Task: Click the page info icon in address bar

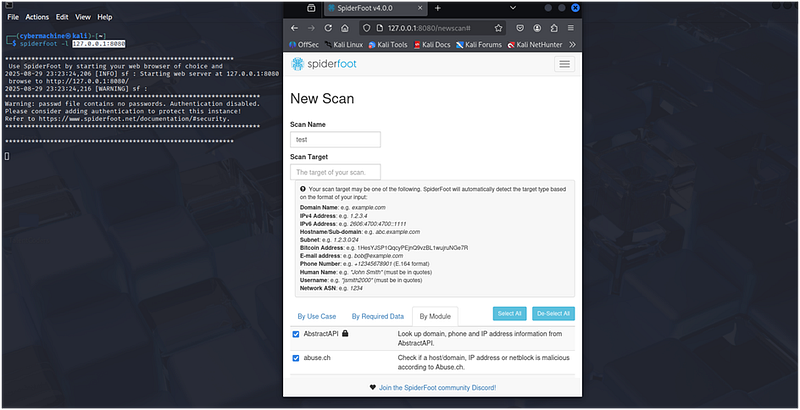Action: pyautogui.click(x=379, y=28)
